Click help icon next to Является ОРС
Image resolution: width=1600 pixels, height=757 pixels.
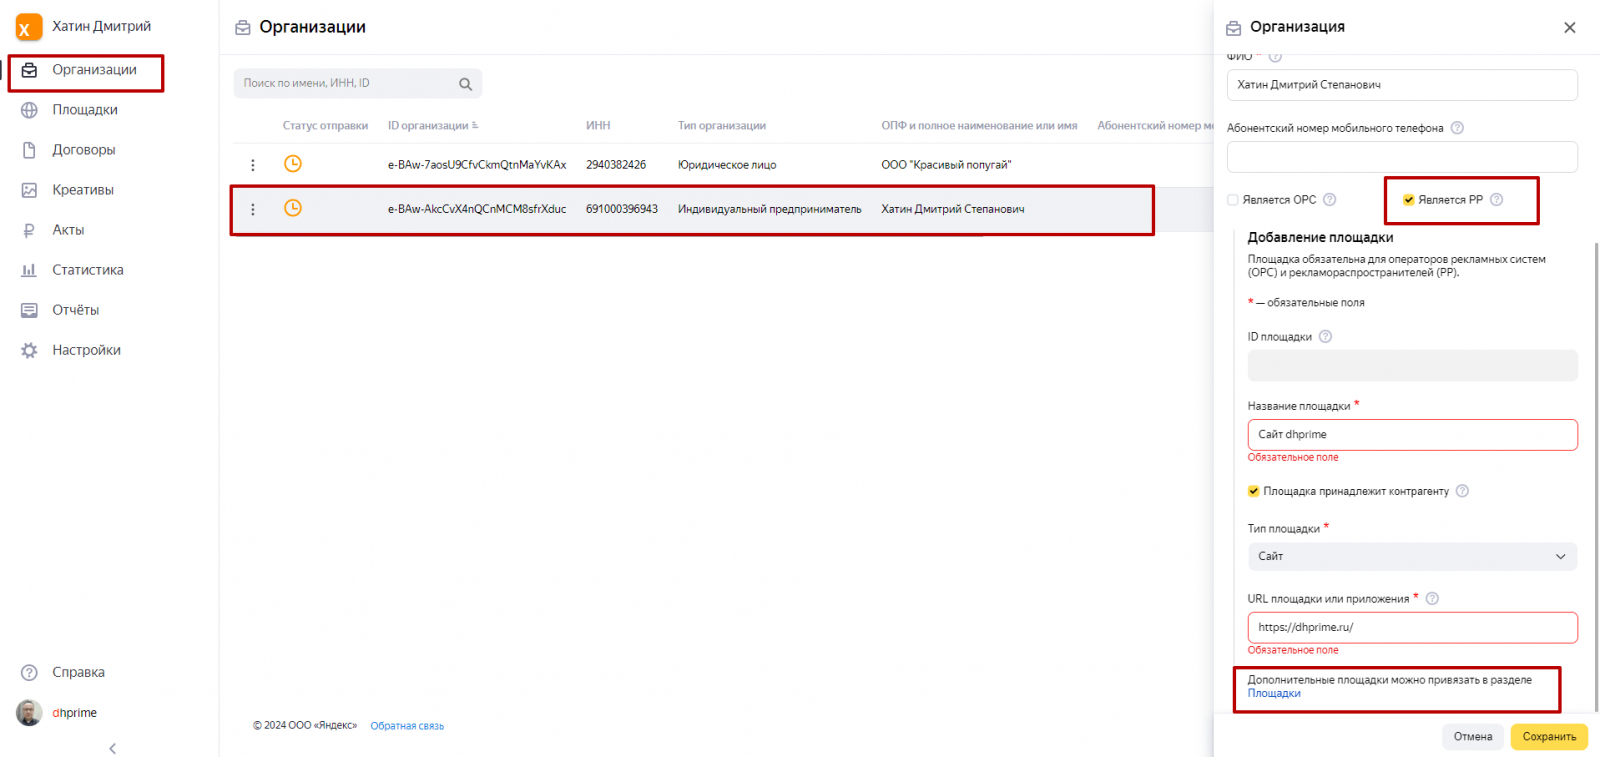click(x=1330, y=200)
